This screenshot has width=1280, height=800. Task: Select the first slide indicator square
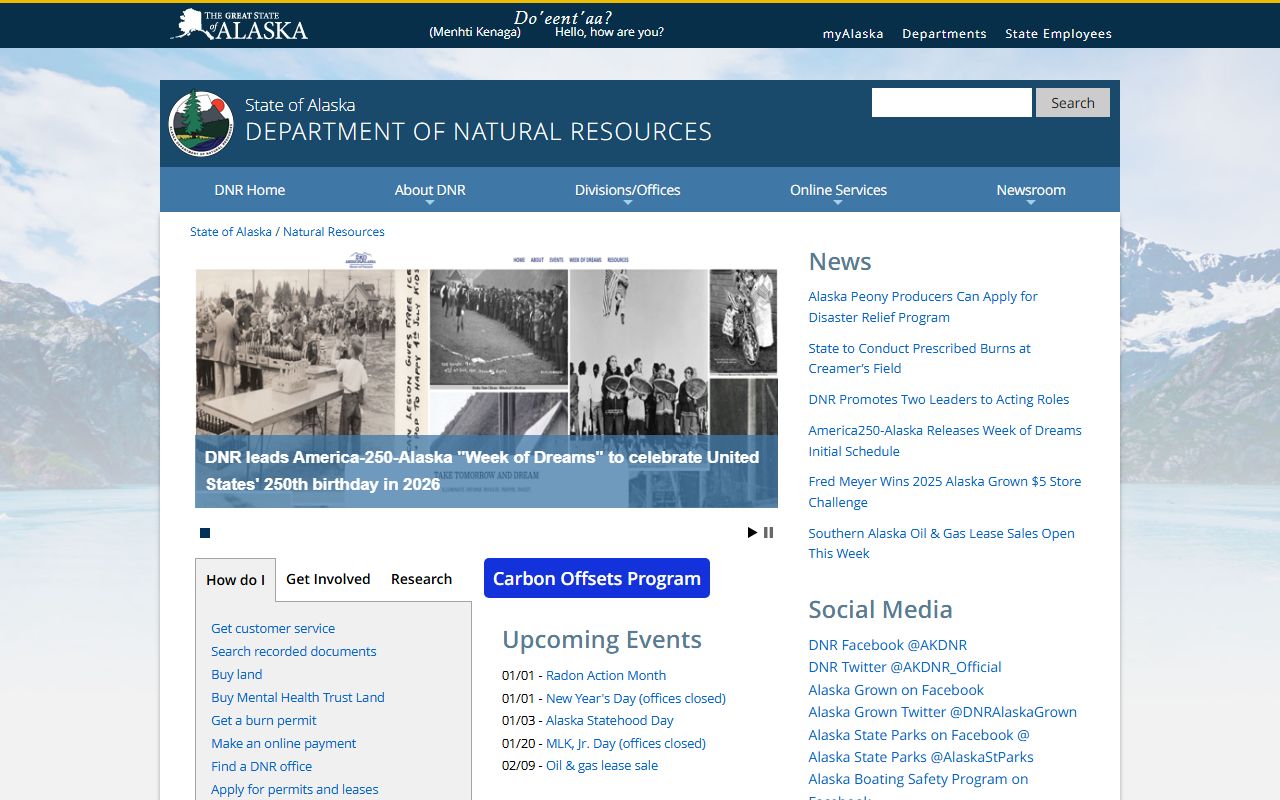click(x=205, y=533)
